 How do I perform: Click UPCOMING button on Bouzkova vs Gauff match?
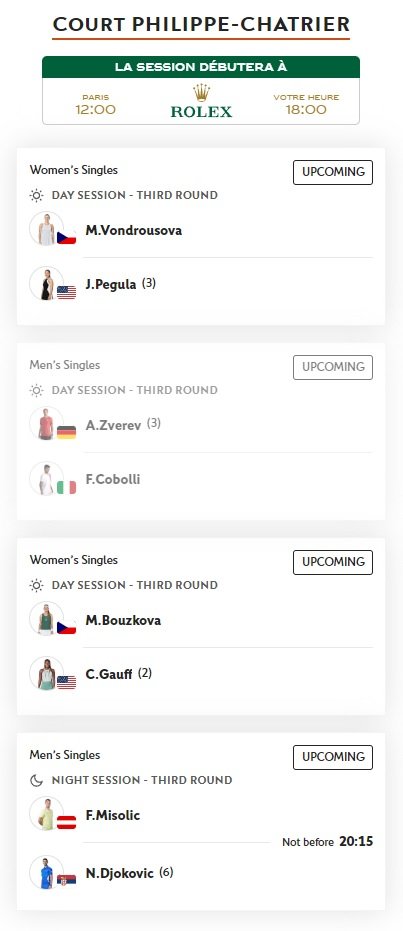[333, 562]
